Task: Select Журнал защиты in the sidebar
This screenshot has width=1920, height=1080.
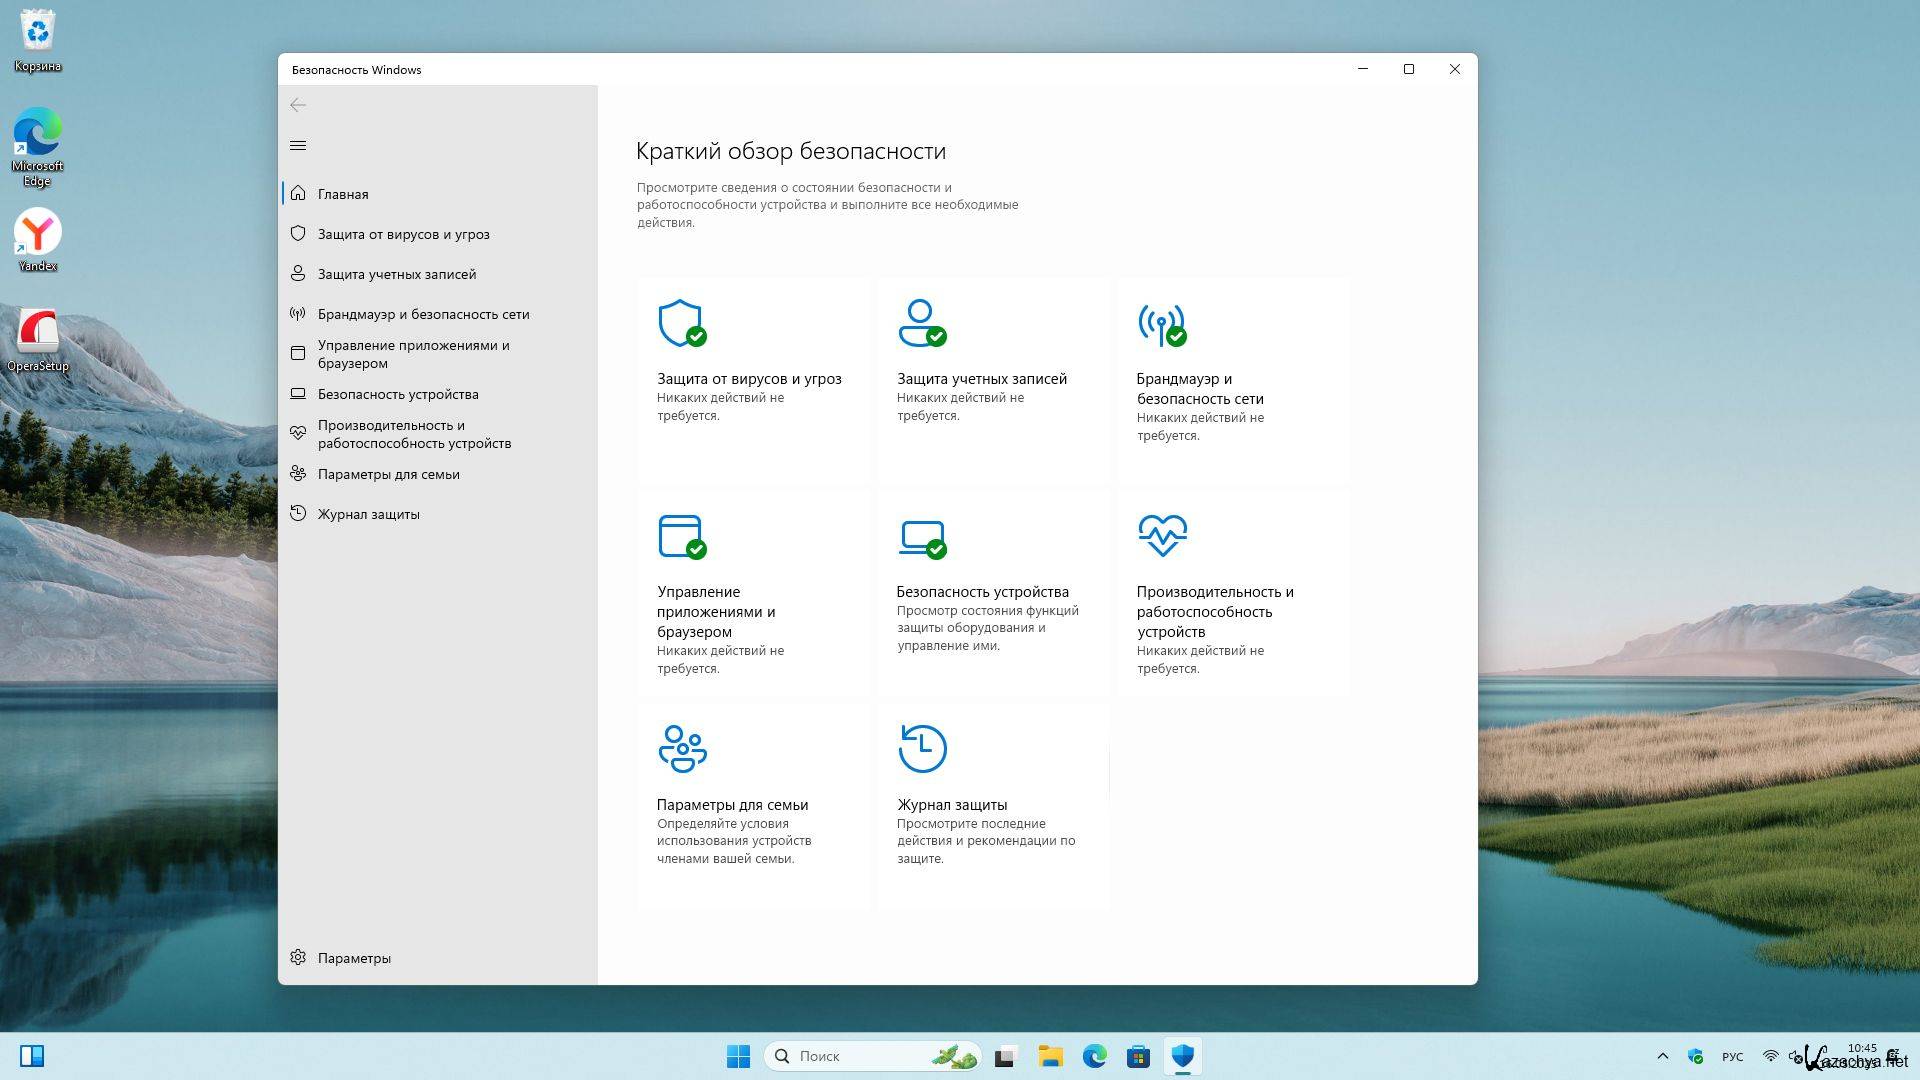Action: click(368, 514)
